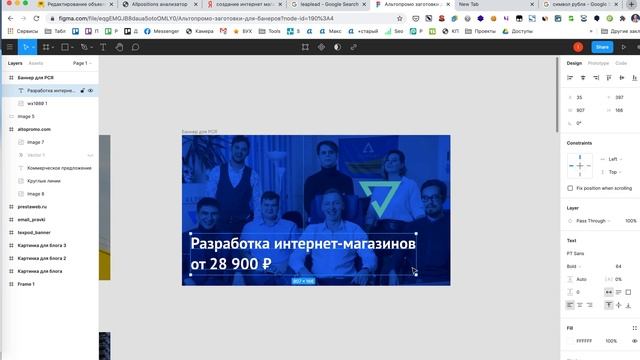
Task: Switch to the Assets tab
Action: (36, 63)
